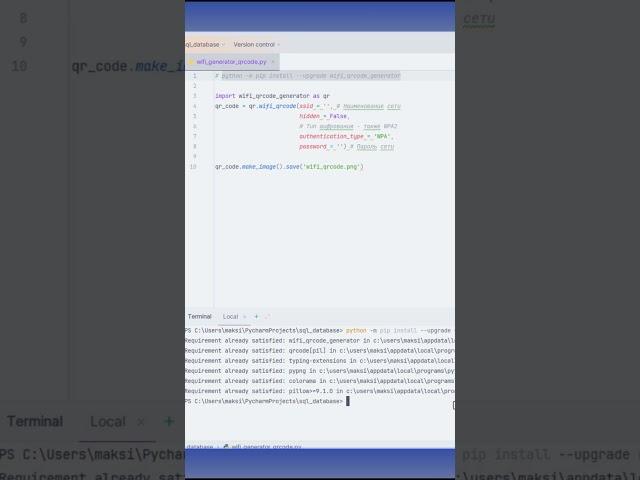This screenshot has width=640, height=480.
Task: Close the wifi_generator_qrcode.py editor tab
Action: 274,61
